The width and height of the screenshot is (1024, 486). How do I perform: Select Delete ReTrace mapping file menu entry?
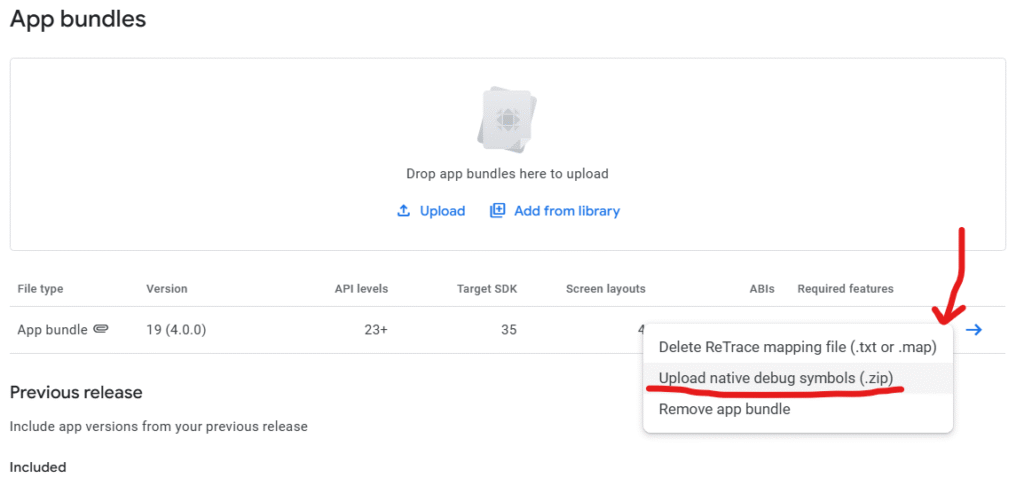coord(797,347)
